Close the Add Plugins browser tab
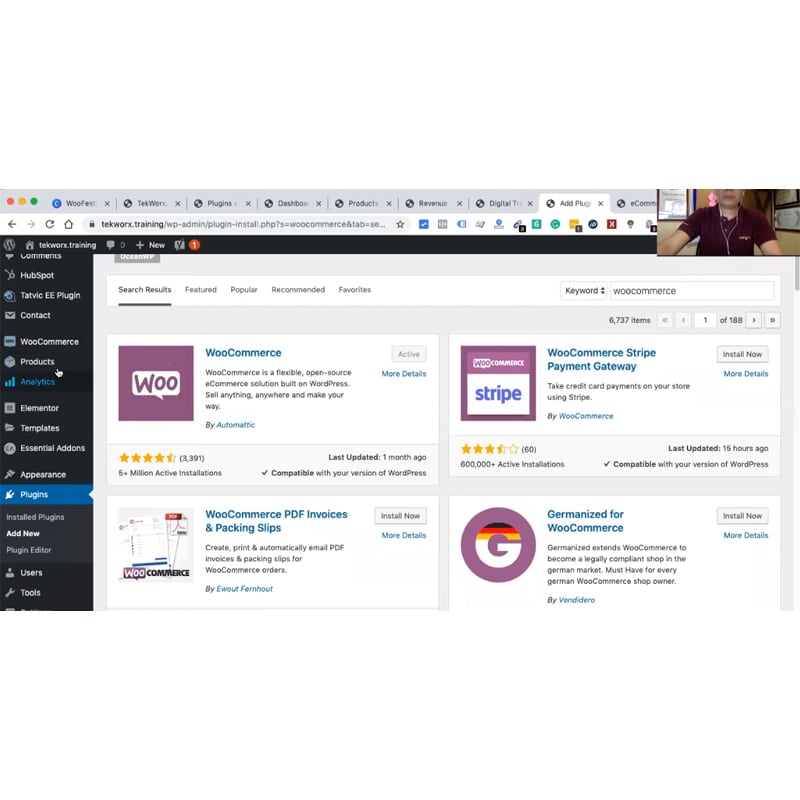This screenshot has height=800, width=800. pos(601,204)
